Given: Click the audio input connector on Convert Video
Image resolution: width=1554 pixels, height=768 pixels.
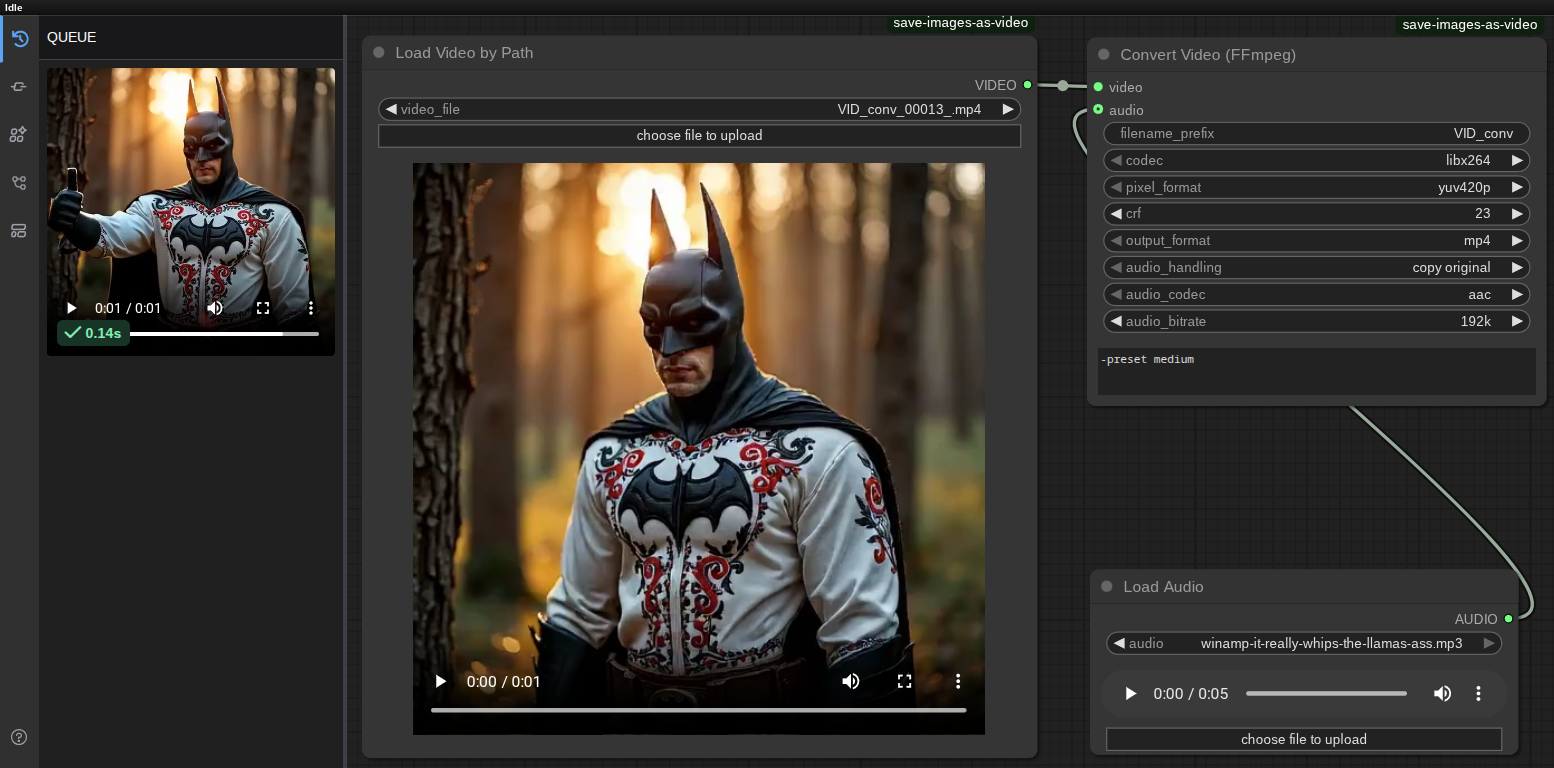Looking at the screenshot, I should pyautogui.click(x=1099, y=109).
